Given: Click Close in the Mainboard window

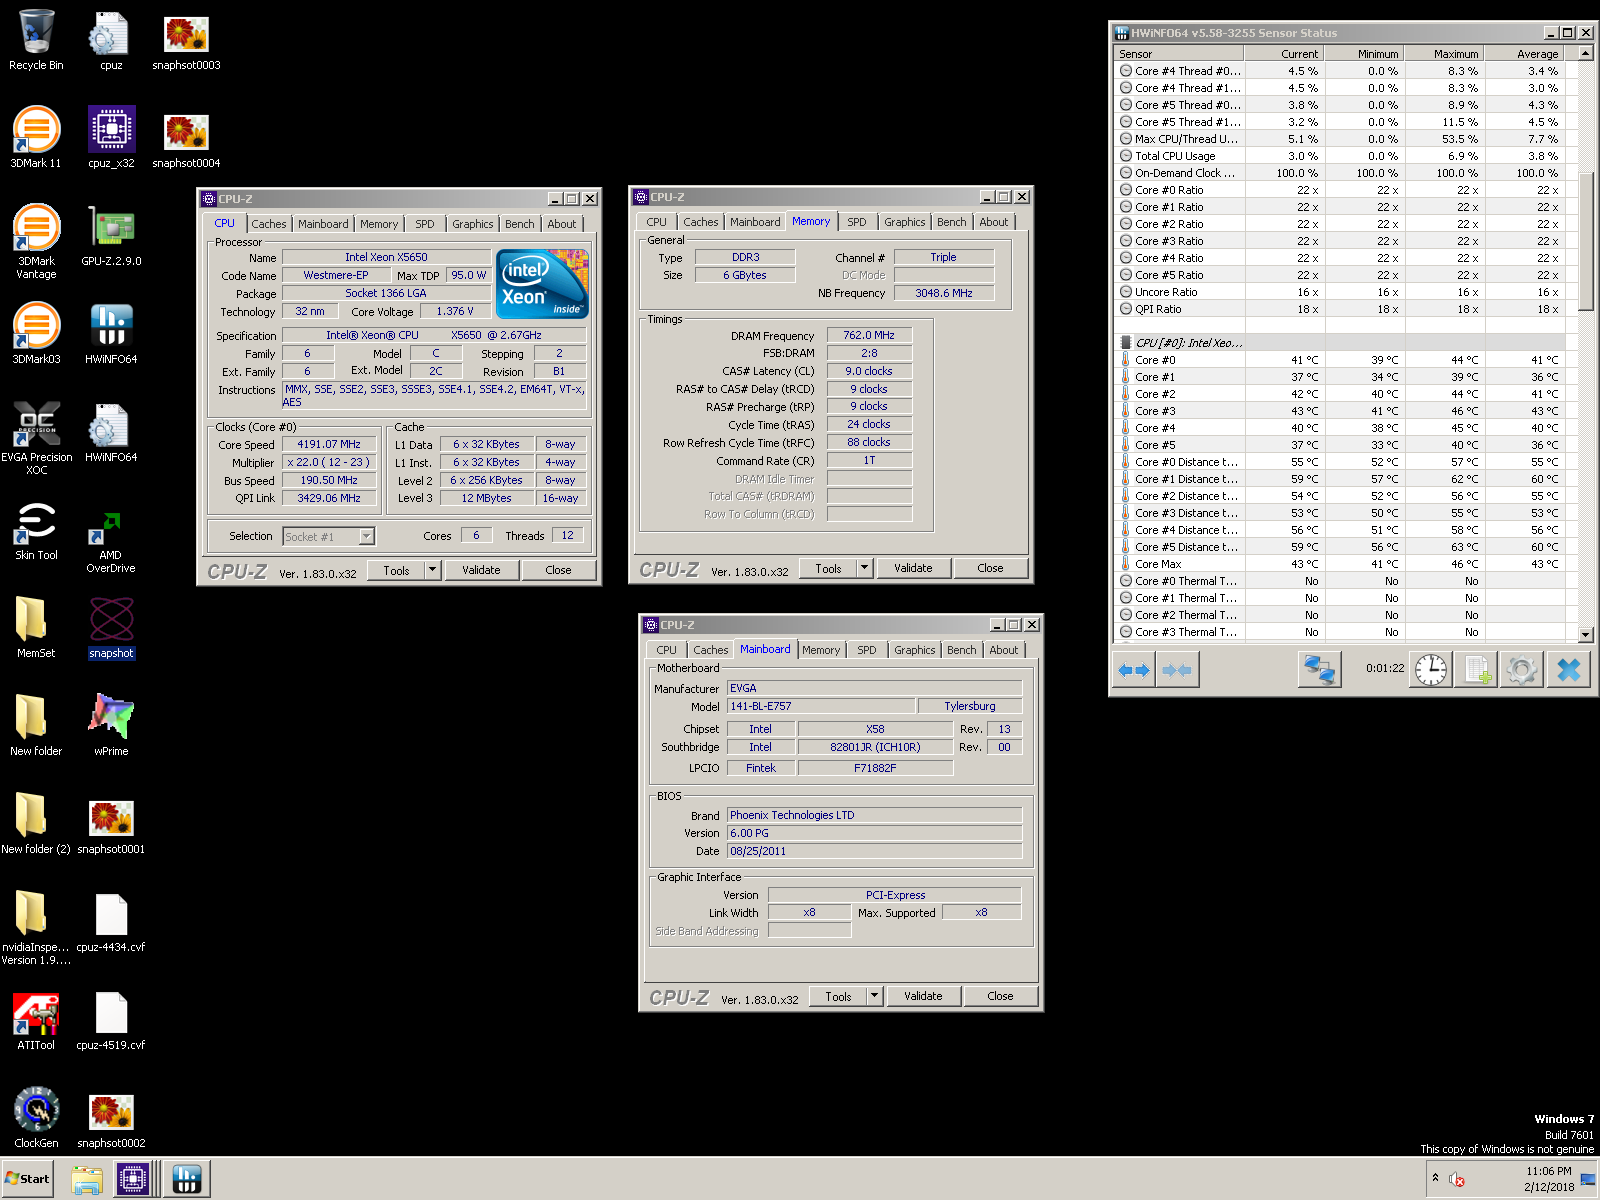Looking at the screenshot, I should pyautogui.click(x=1000, y=996).
